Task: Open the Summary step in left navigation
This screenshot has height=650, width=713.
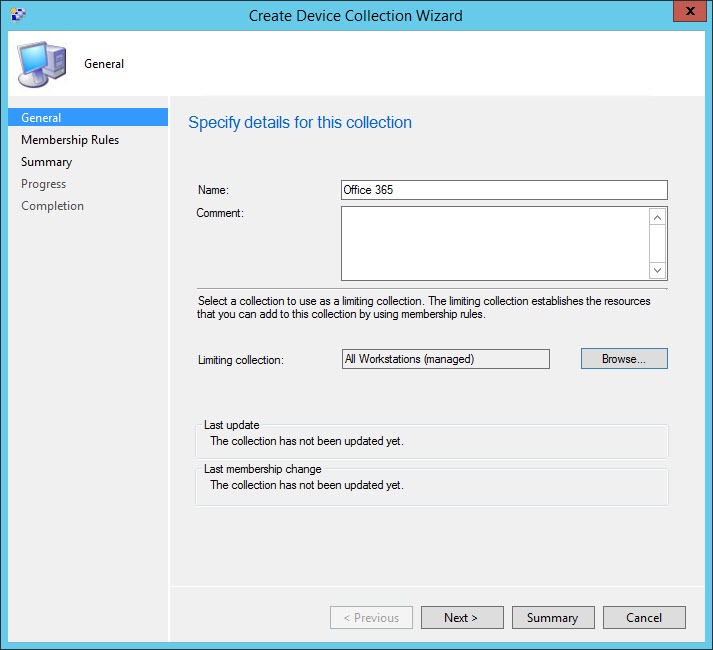Action: tap(47, 162)
